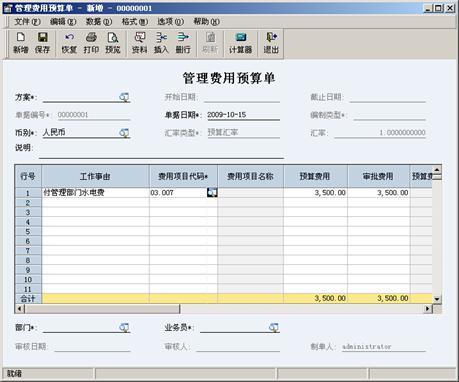Image resolution: width=459 pixels, height=382 pixels.
Task: Click the 汇率类型 field showing 预算汇率
Action: [x=243, y=133]
